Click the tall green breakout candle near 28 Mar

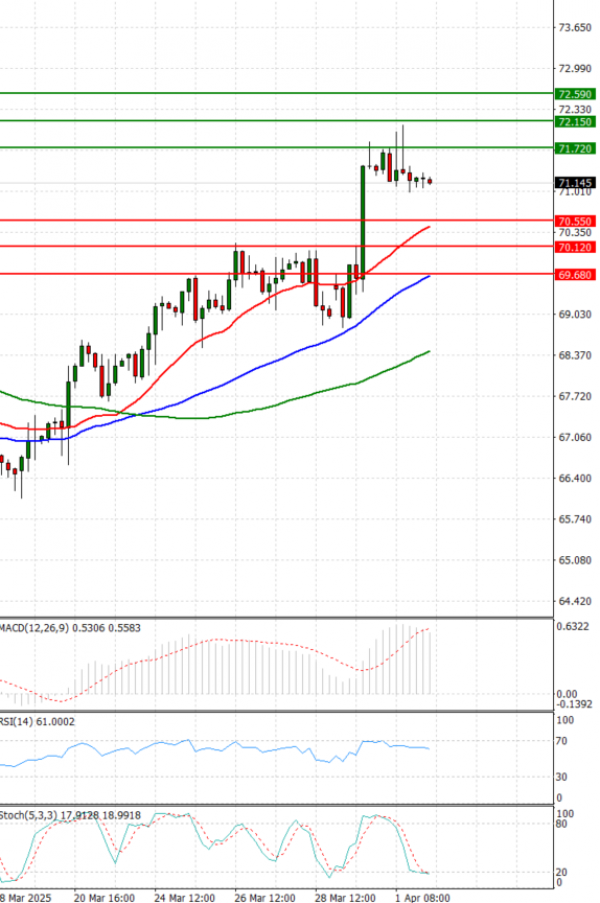coord(363,222)
